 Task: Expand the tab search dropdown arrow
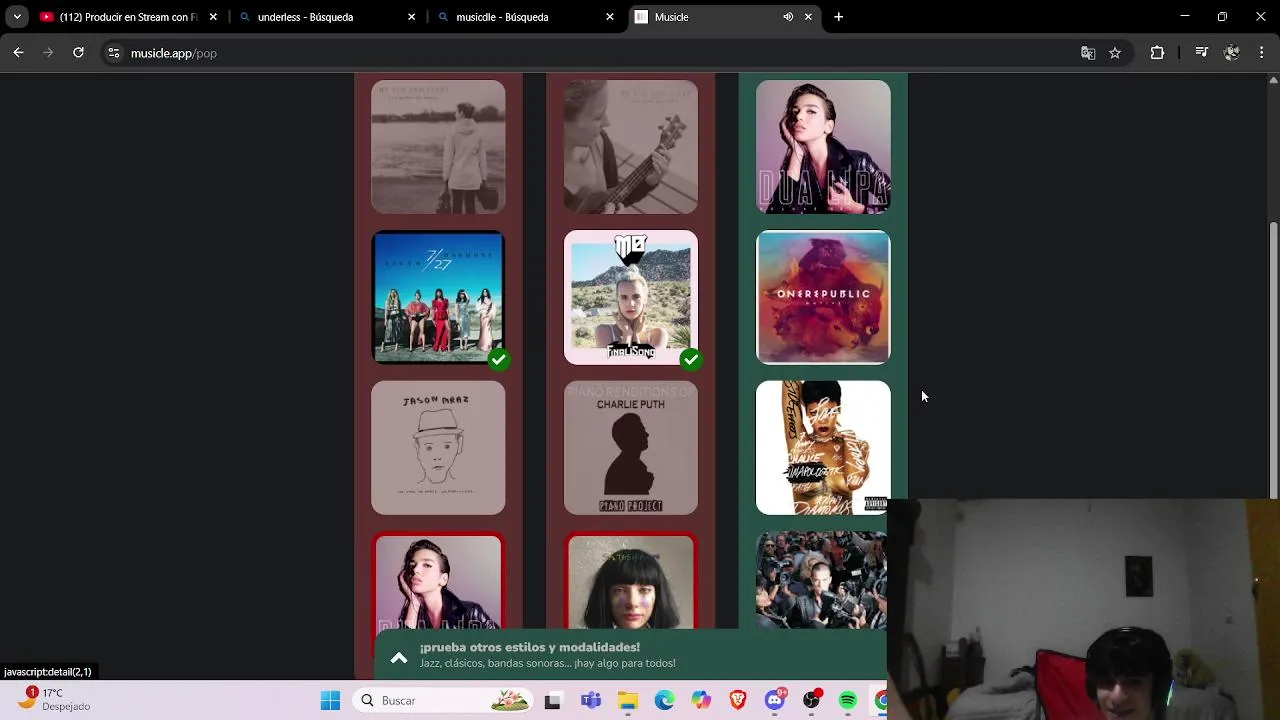pos(17,17)
